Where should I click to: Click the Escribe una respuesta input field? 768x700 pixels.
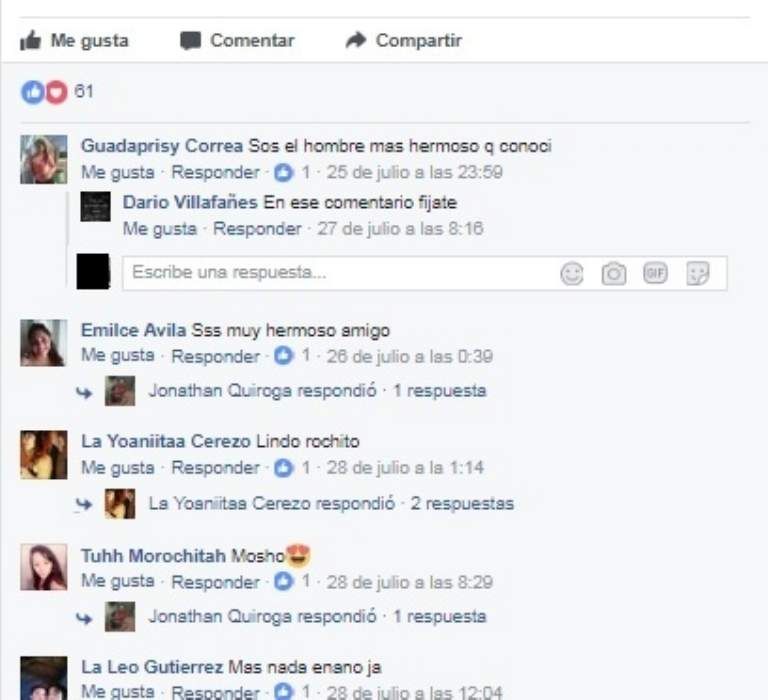pos(425,273)
